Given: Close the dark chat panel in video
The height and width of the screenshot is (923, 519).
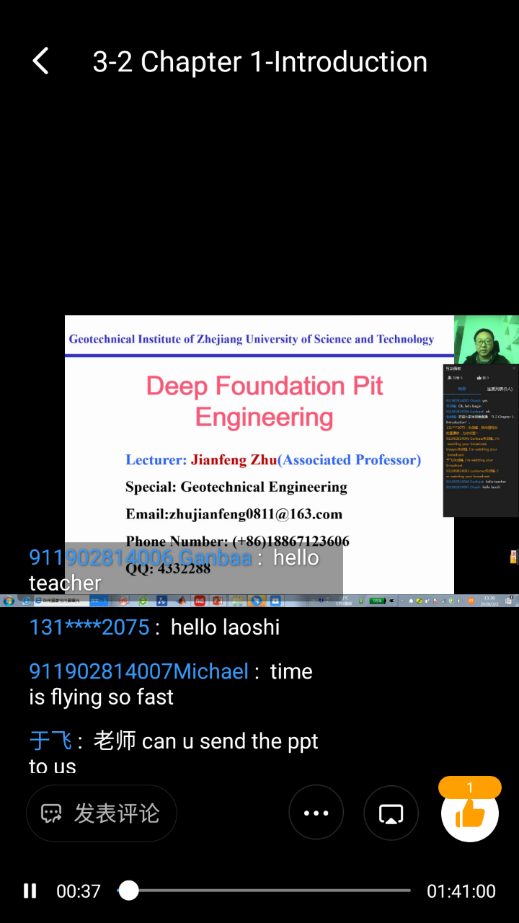Looking at the screenshot, I should pyautogui.click(x=514, y=368).
